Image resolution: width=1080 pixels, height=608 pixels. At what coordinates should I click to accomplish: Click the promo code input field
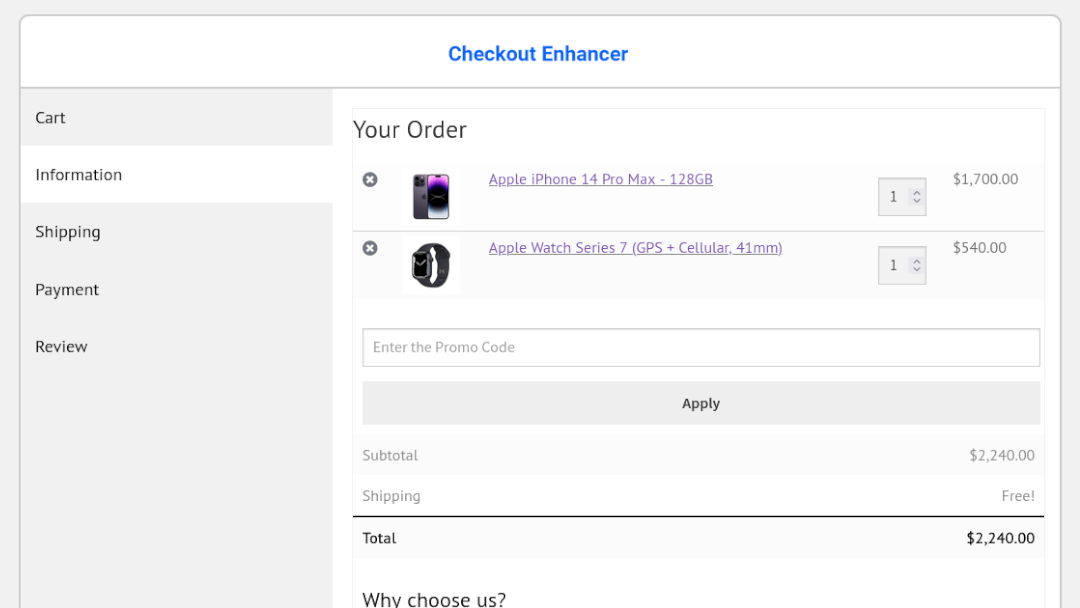pyautogui.click(x=700, y=347)
